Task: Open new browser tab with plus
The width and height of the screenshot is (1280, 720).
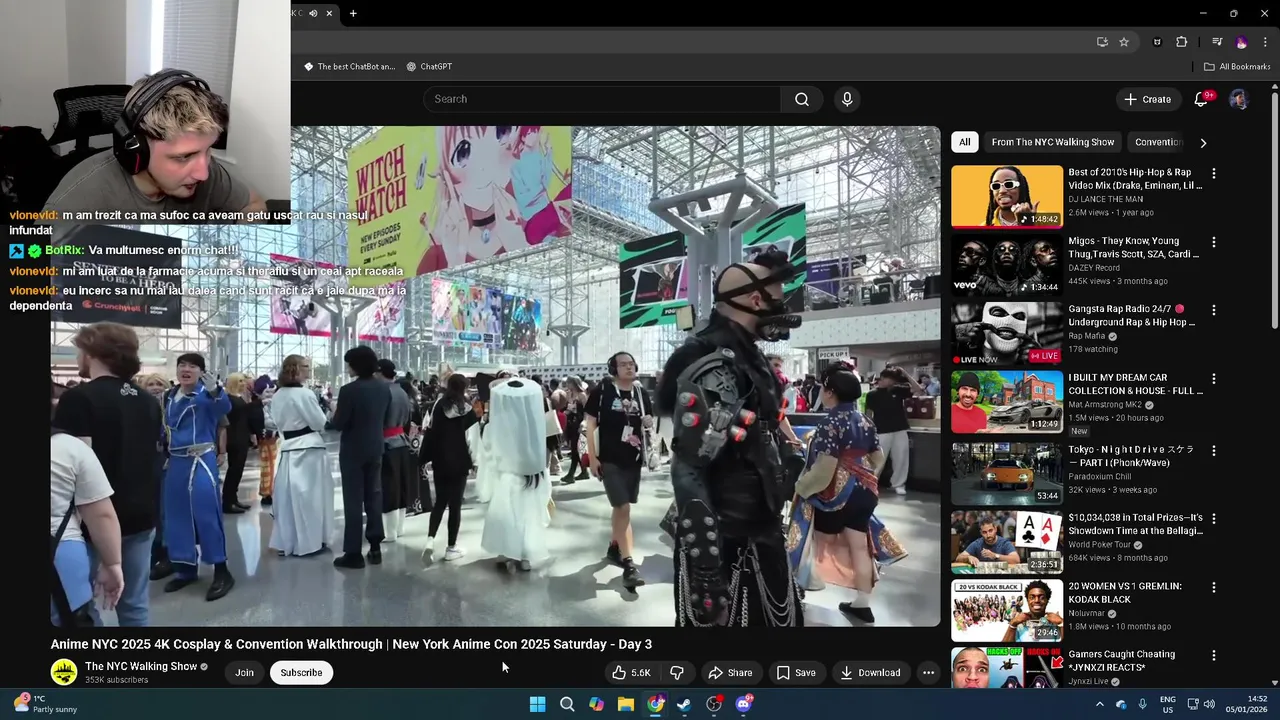Action: 353,13
